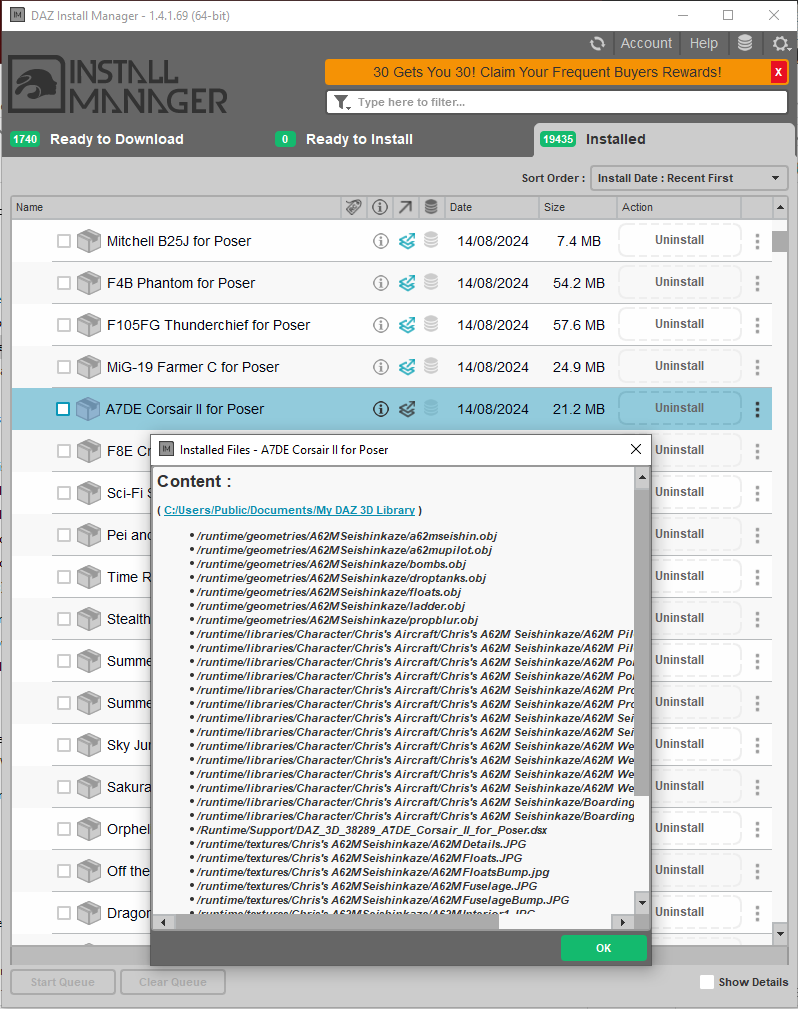Open the Account menu
Image resolution: width=798 pixels, height=1009 pixels.
646,43
